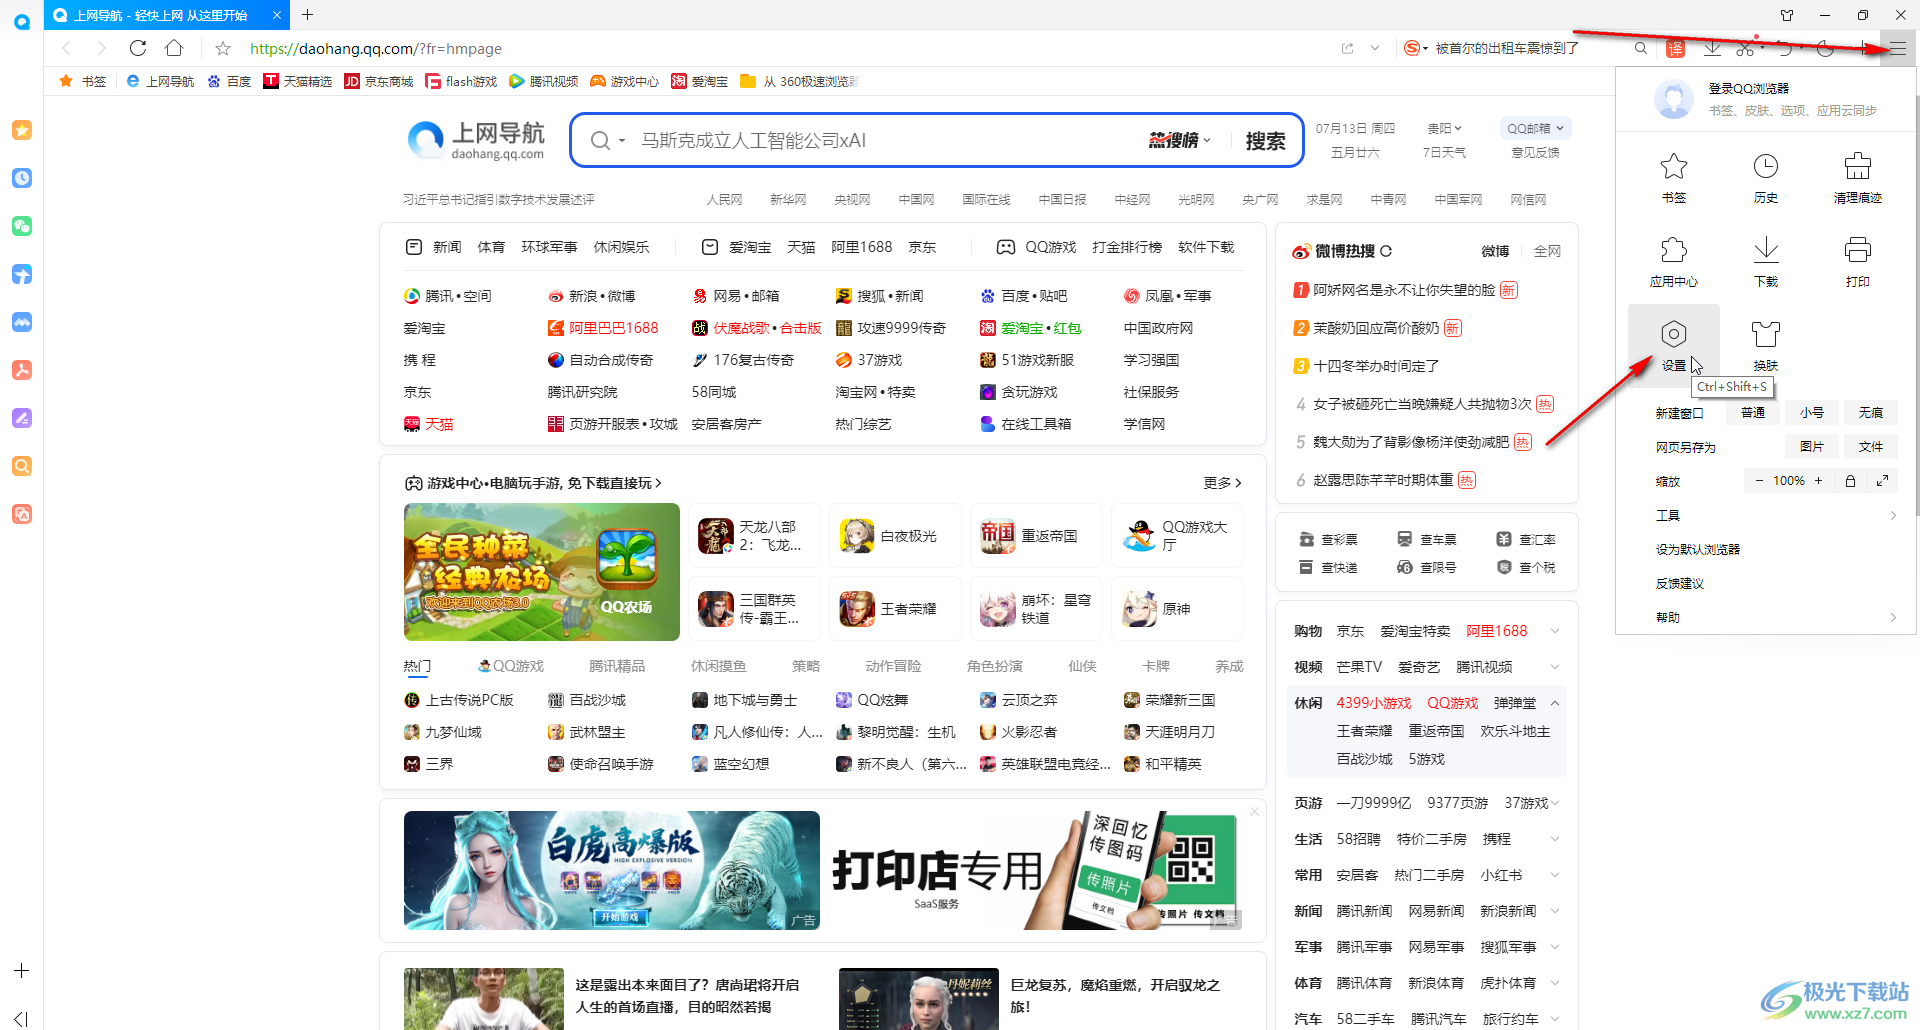Expand the 购物 row chevron
Image resolution: width=1920 pixels, height=1030 pixels.
1555,631
